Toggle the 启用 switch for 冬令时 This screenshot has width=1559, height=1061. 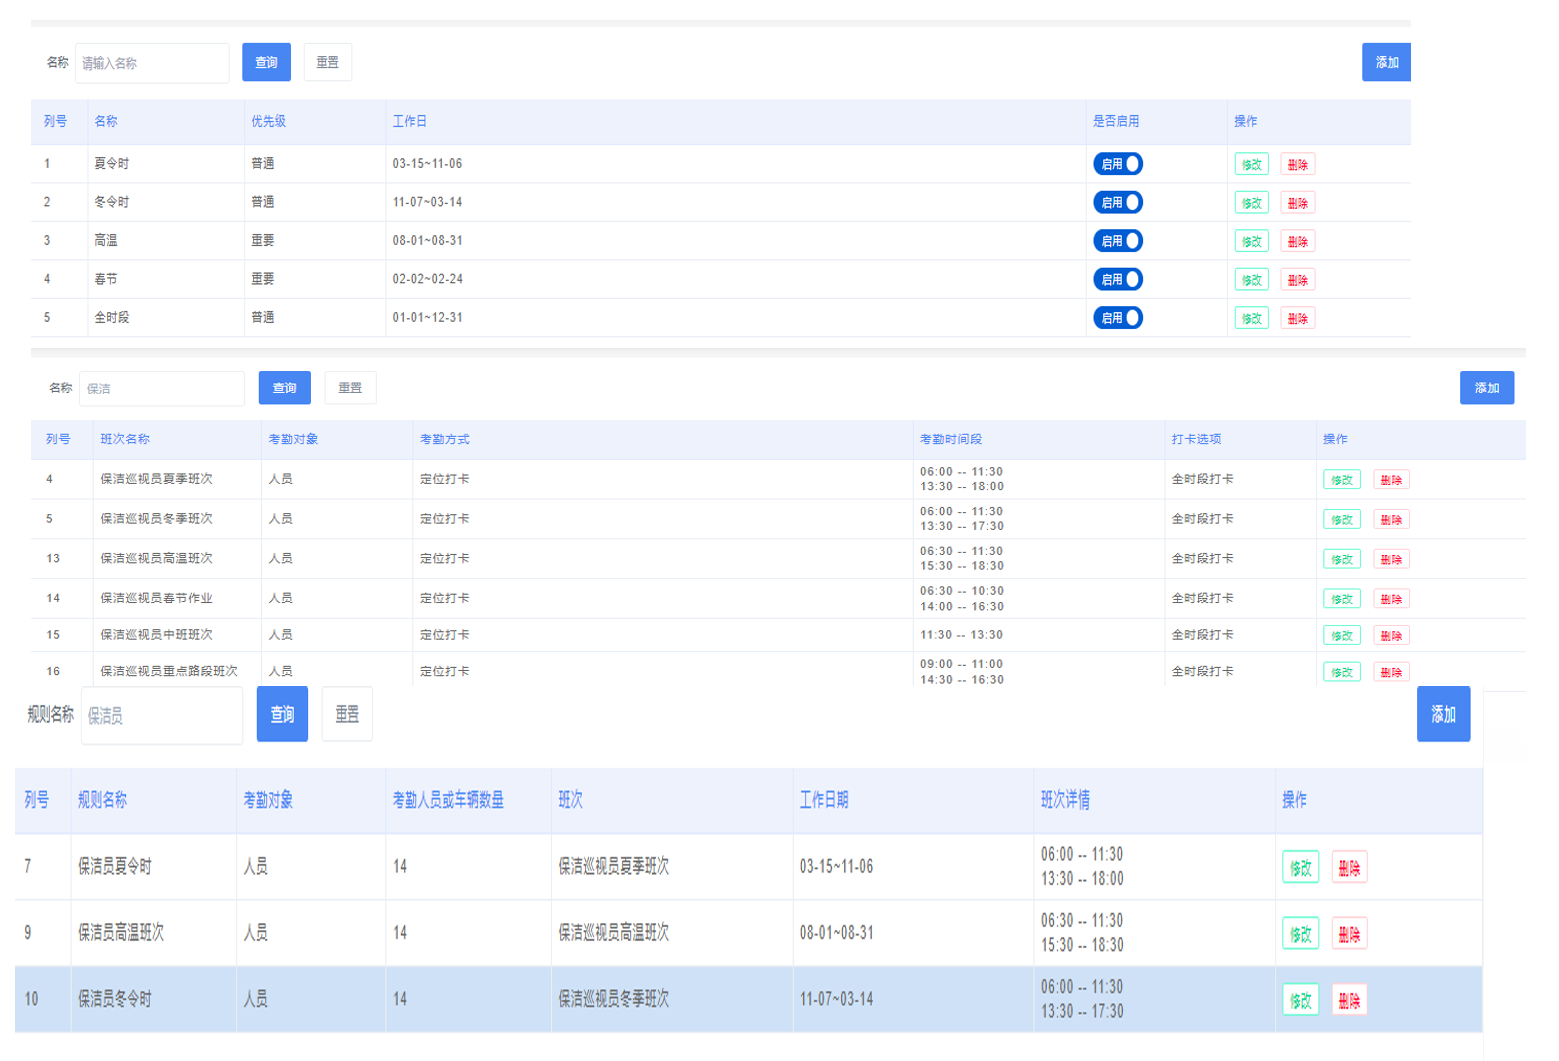(1117, 202)
